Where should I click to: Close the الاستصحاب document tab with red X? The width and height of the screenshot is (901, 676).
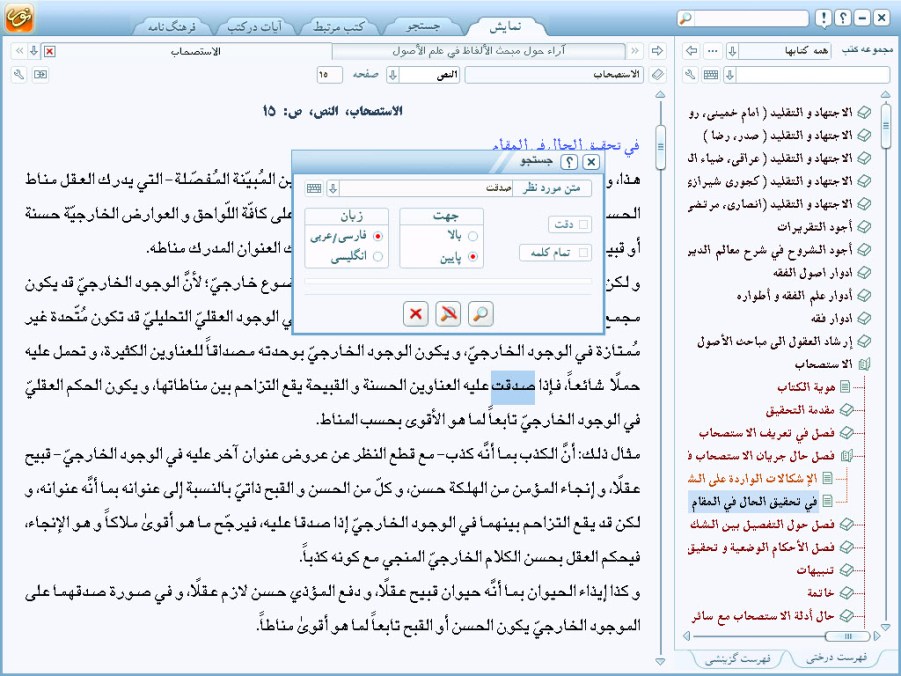50,52
